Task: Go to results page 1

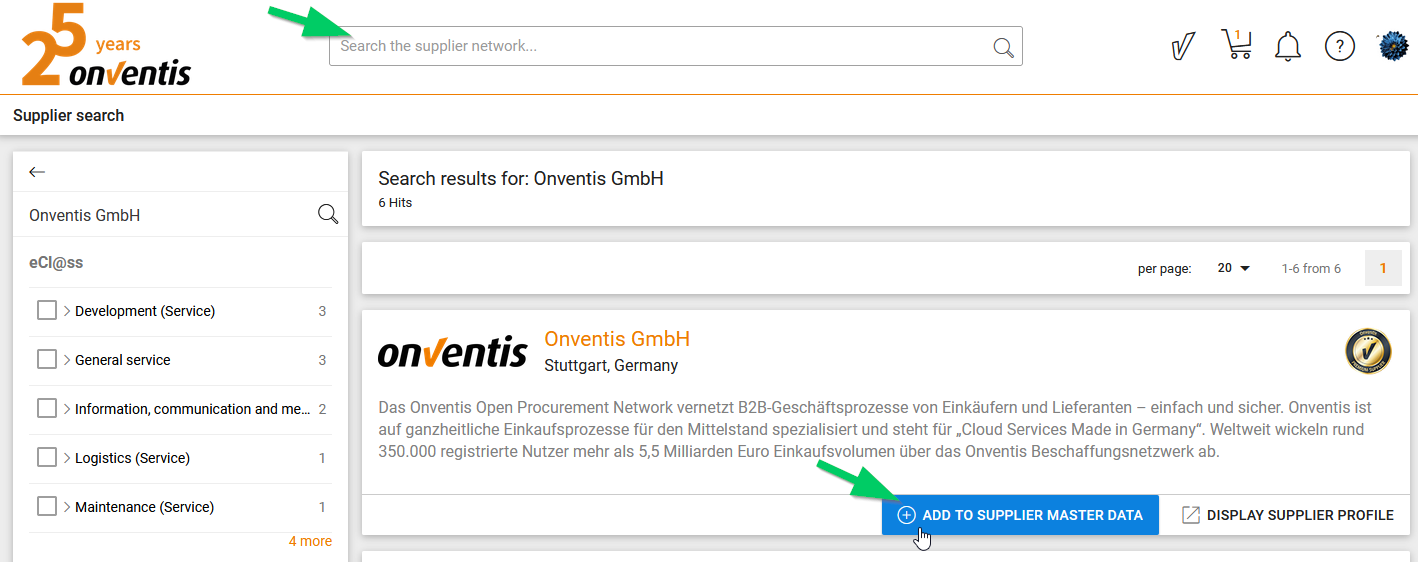Action: point(1383,268)
